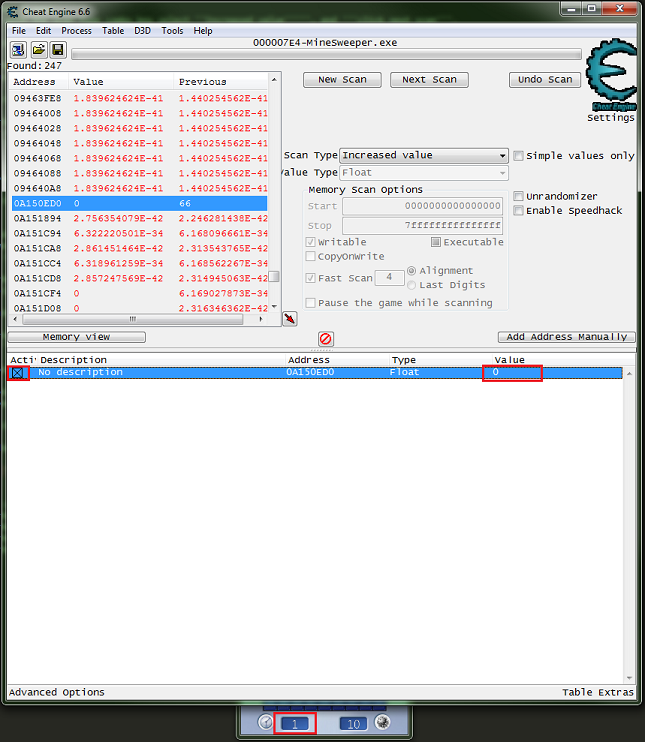Click the save floppy disk icon
The image size is (645, 742).
point(58,50)
